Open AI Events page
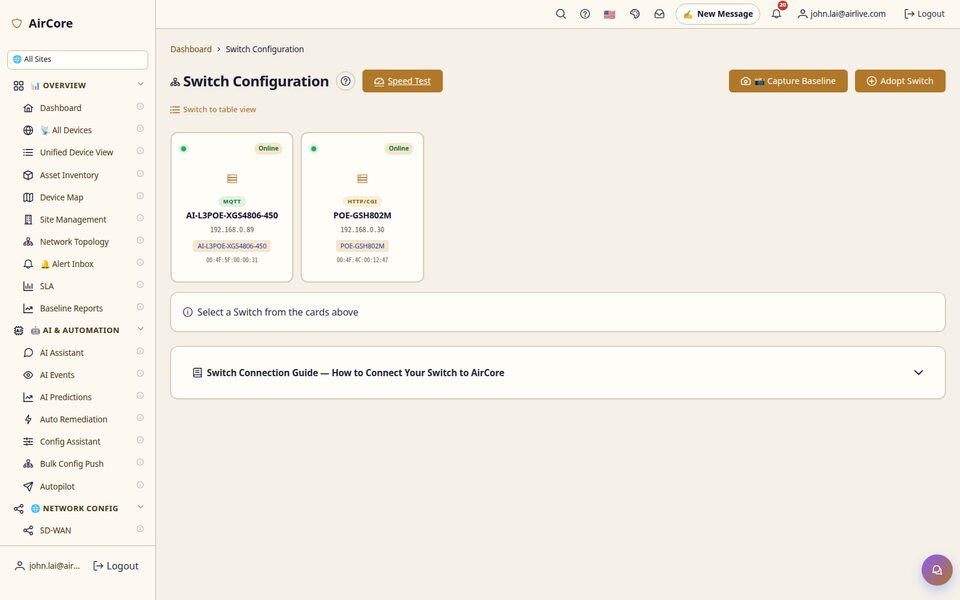Screen dimensions: 960x600 click(x=57, y=375)
